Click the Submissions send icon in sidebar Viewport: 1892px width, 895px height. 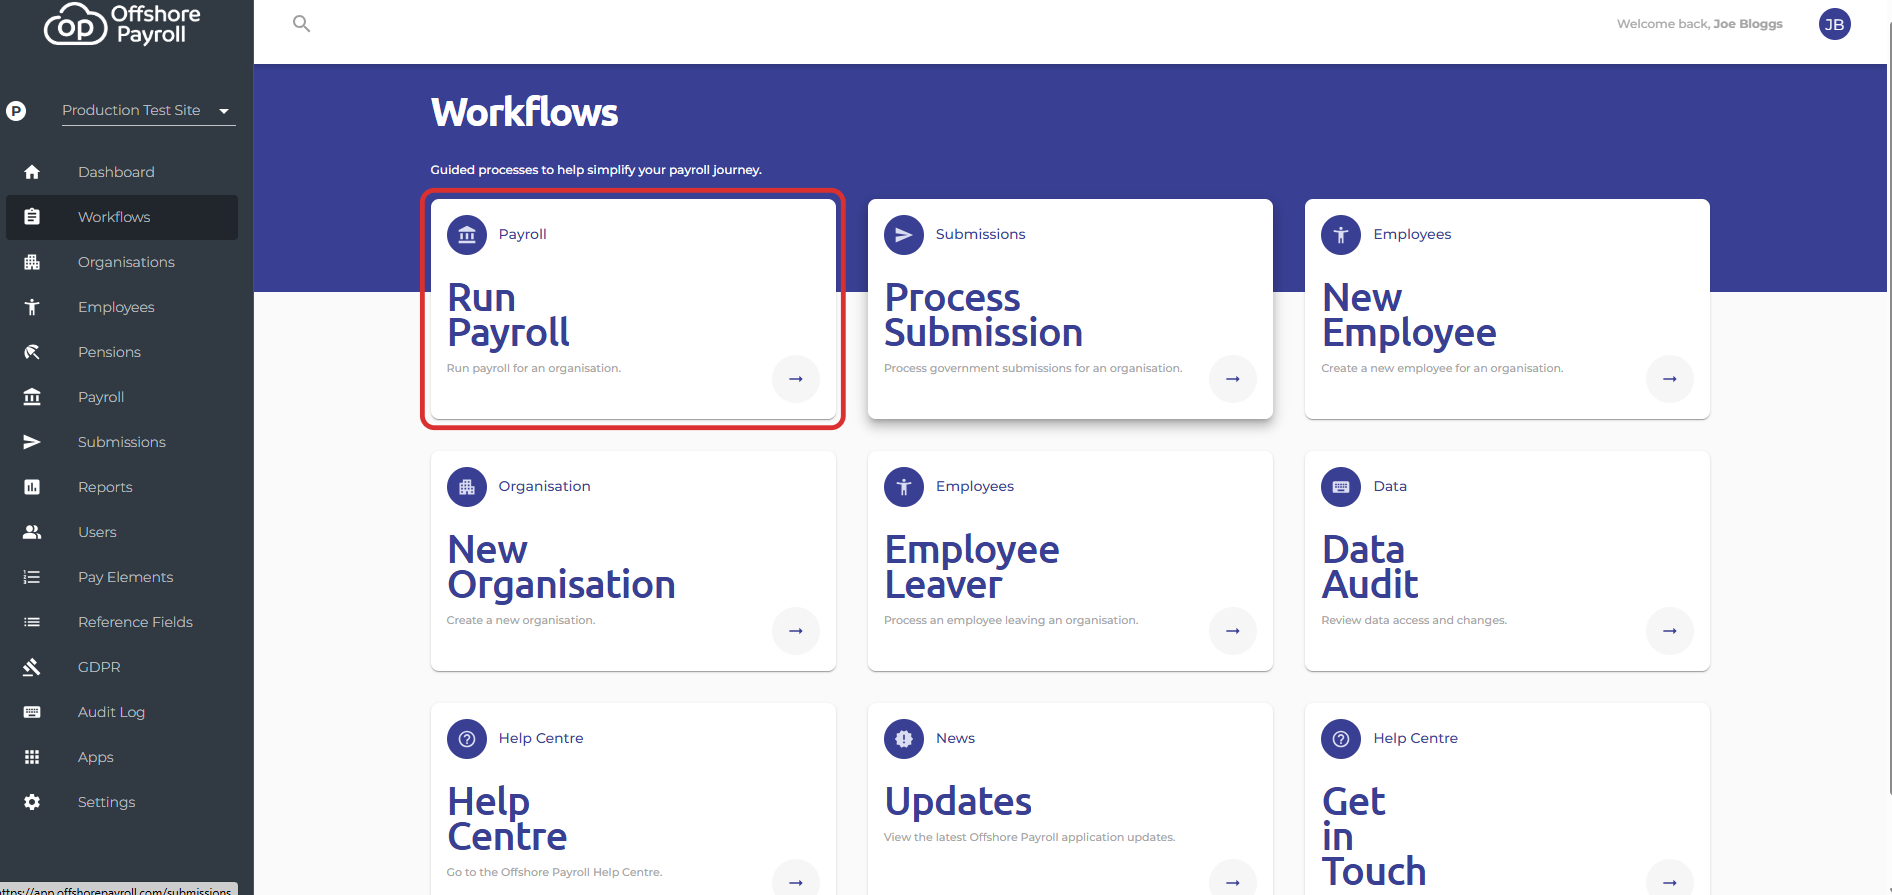click(32, 442)
